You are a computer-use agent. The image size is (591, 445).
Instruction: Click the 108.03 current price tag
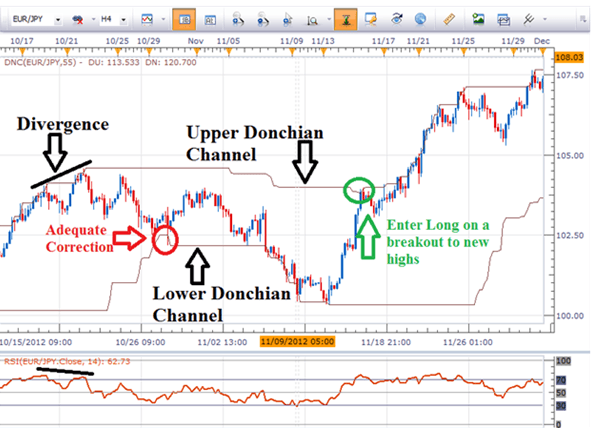[x=569, y=57]
